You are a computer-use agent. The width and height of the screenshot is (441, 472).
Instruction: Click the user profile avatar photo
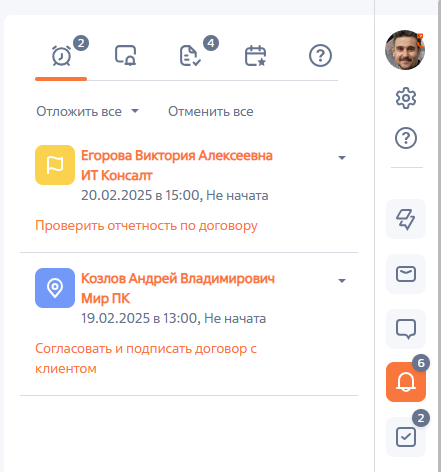tap(405, 50)
